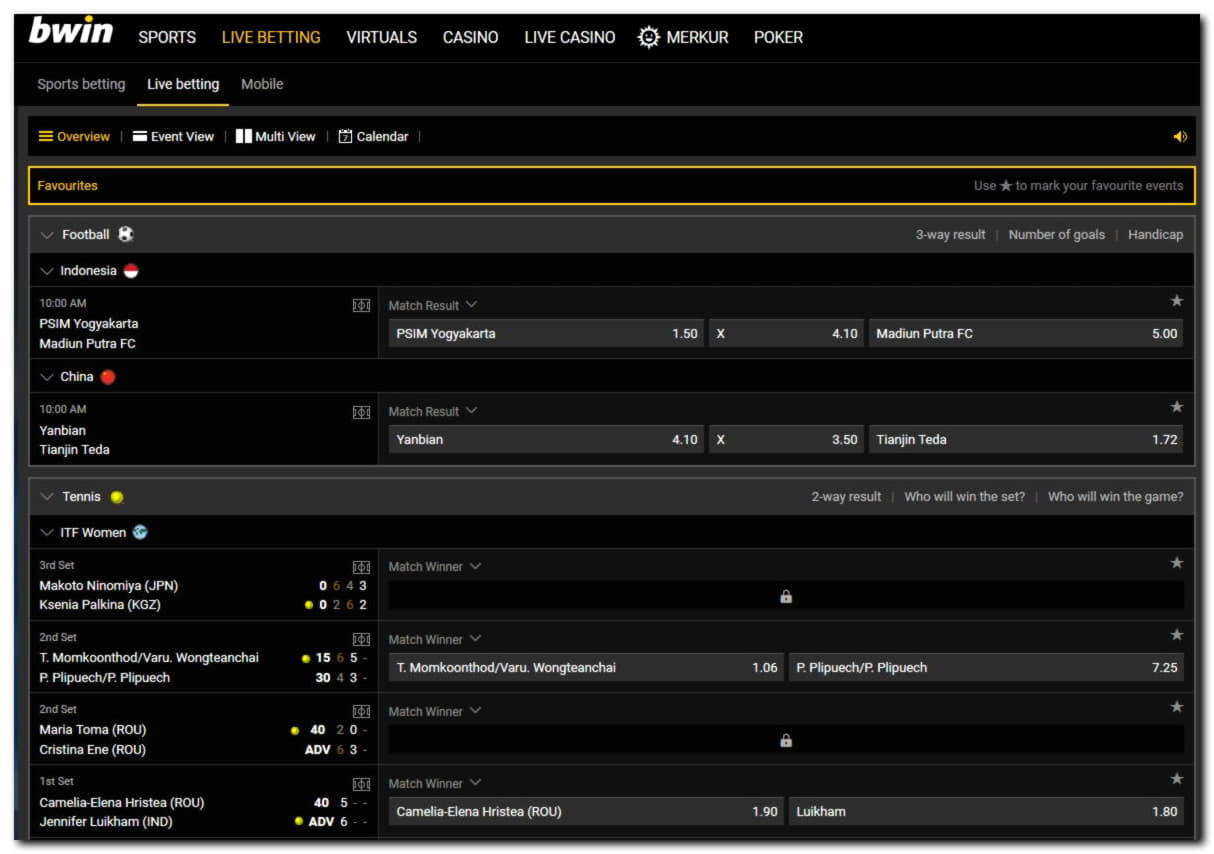Screen dimensions: 1214x854
Task: Toggle the sound speaker icon
Action: coord(1180,137)
